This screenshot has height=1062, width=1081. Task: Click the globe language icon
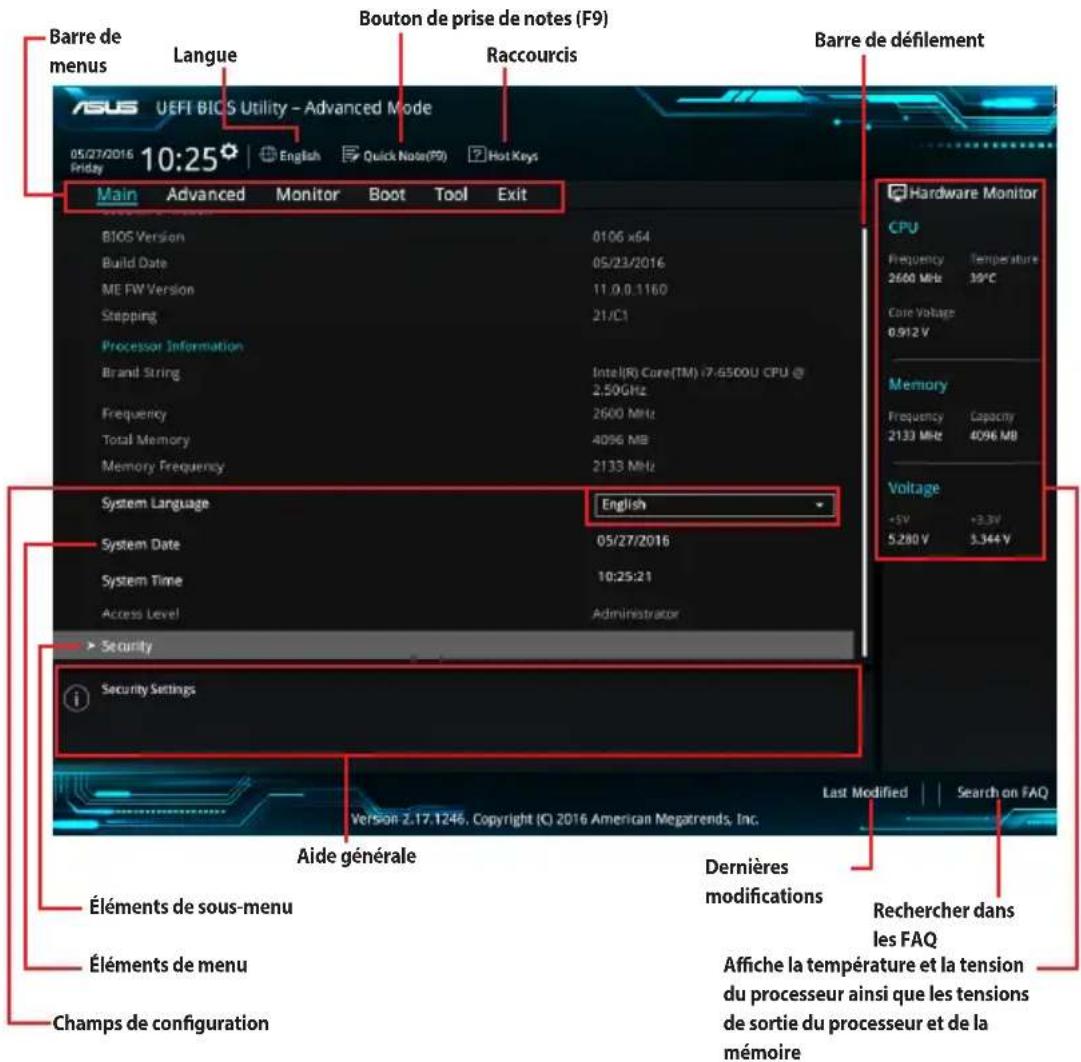coord(267,154)
